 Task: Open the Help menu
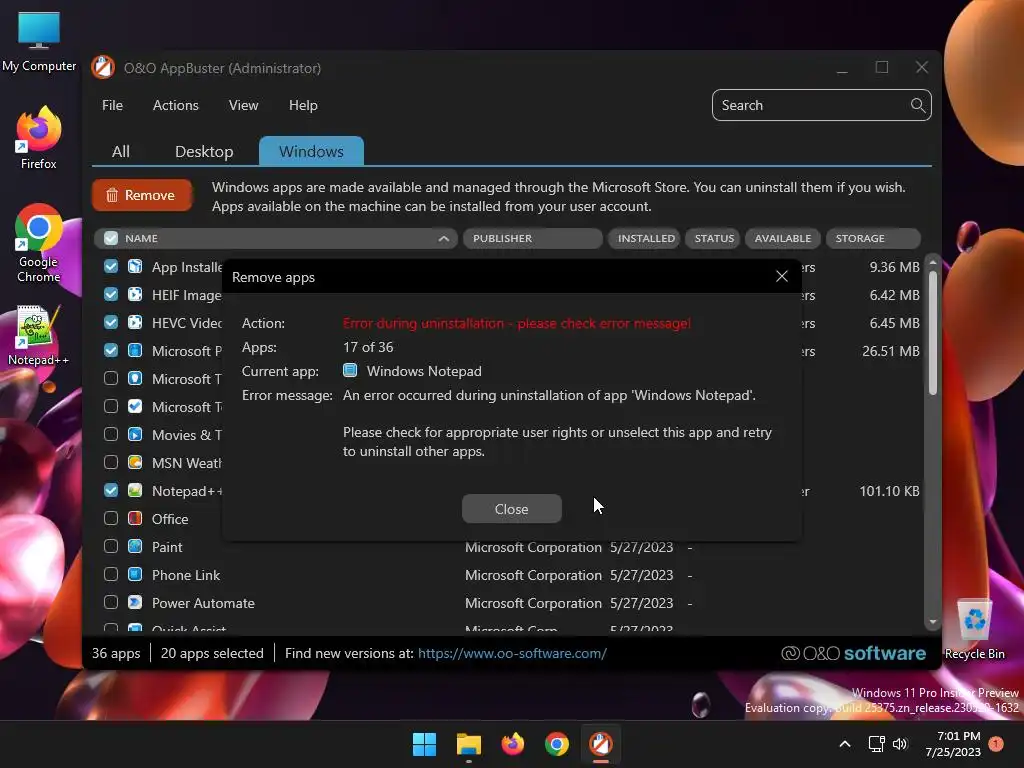click(x=303, y=105)
